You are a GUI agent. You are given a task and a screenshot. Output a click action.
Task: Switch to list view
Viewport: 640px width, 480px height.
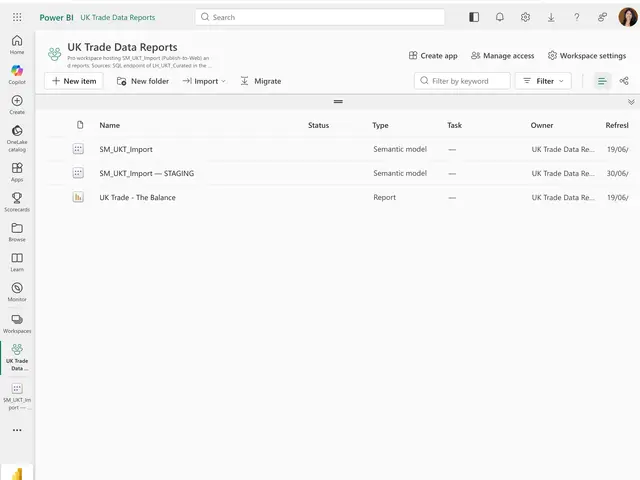click(602, 81)
